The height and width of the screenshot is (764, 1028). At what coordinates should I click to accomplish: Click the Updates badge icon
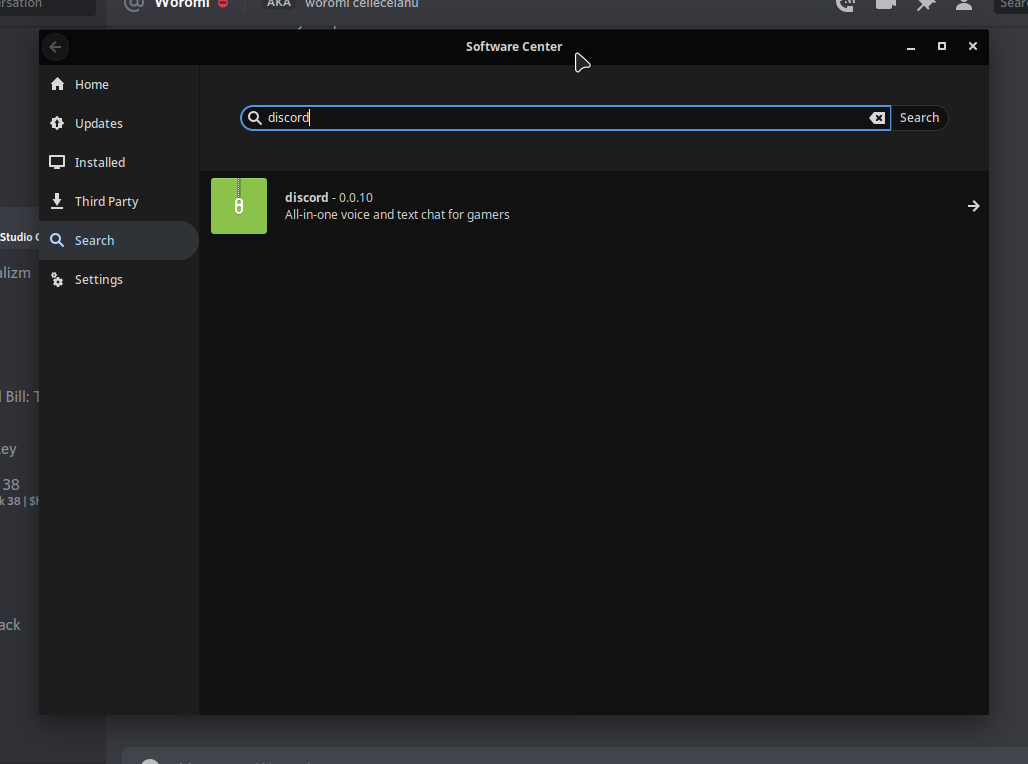57,123
